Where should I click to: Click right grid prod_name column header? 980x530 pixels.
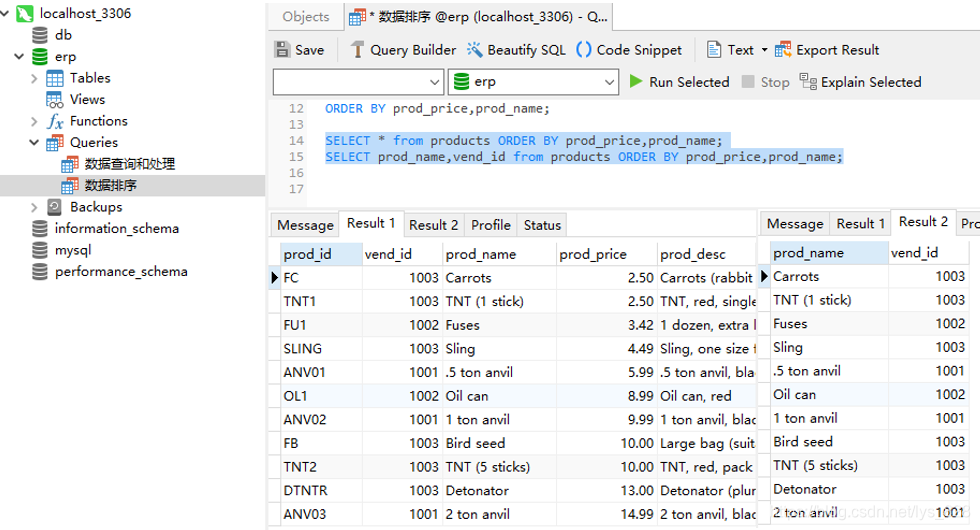[x=829, y=253]
